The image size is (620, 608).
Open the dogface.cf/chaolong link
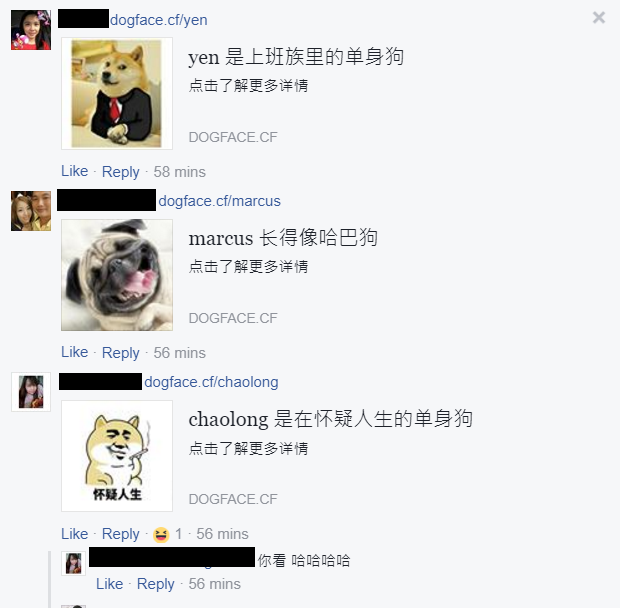[211, 382]
